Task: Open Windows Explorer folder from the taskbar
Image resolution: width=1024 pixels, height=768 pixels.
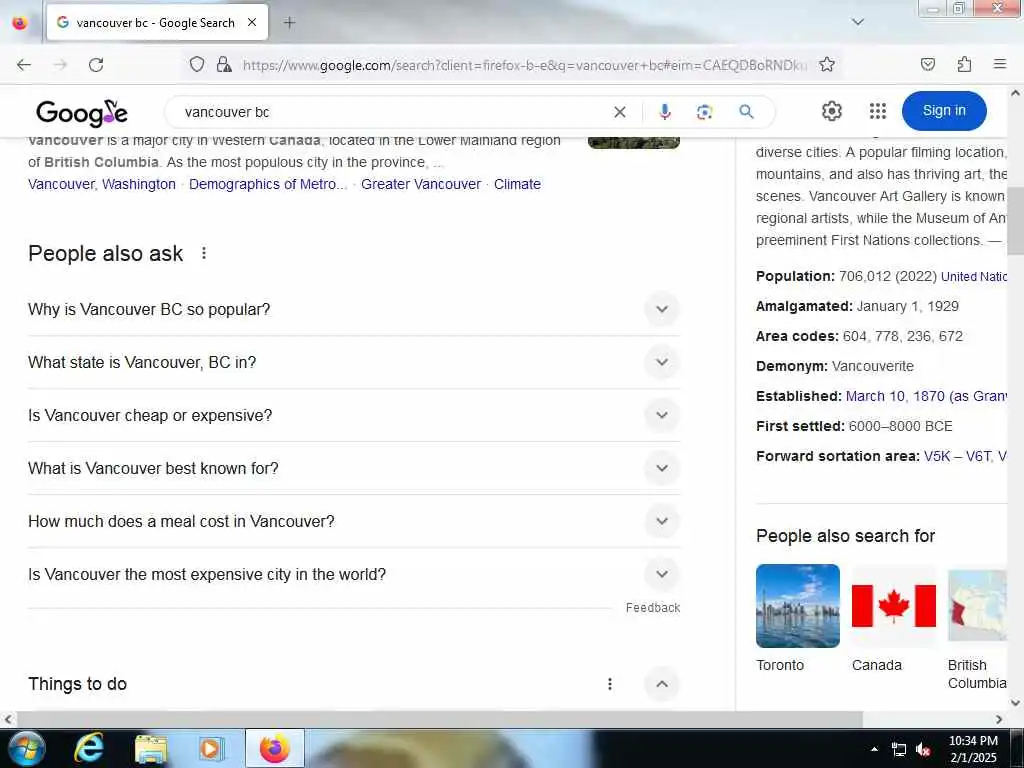Action: [x=151, y=748]
